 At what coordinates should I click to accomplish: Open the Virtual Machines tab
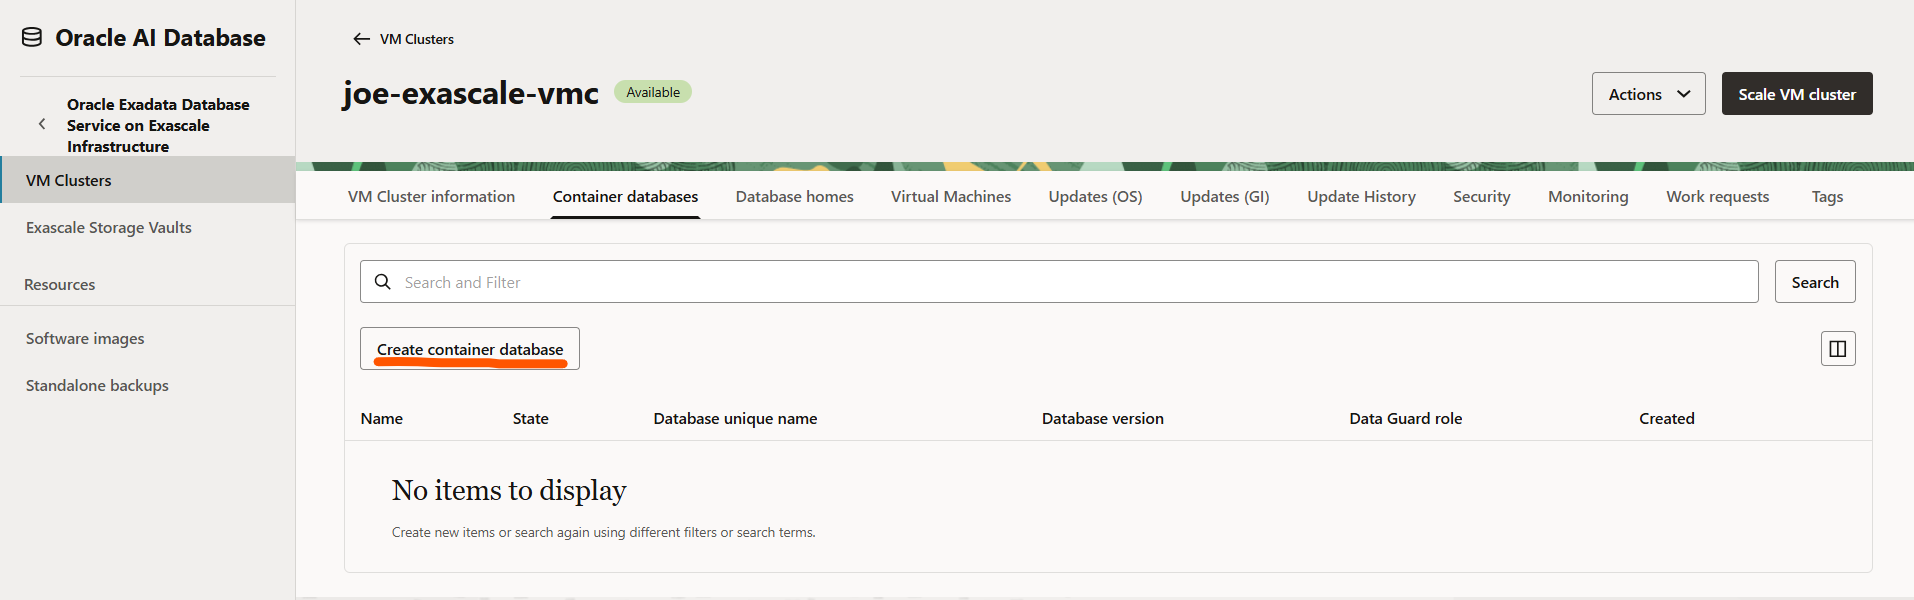click(951, 197)
